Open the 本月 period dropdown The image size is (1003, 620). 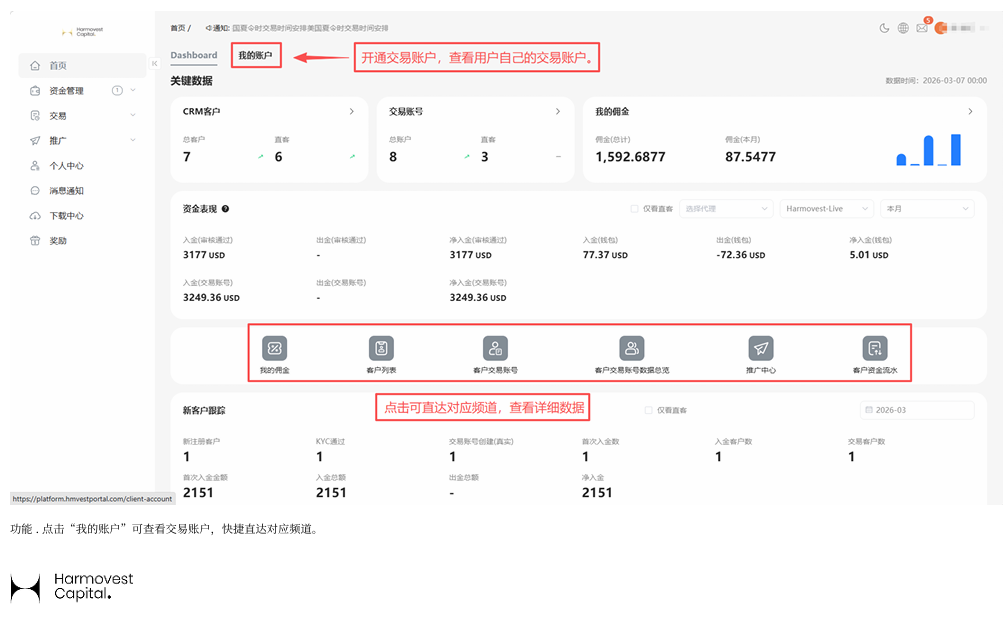(x=927, y=209)
